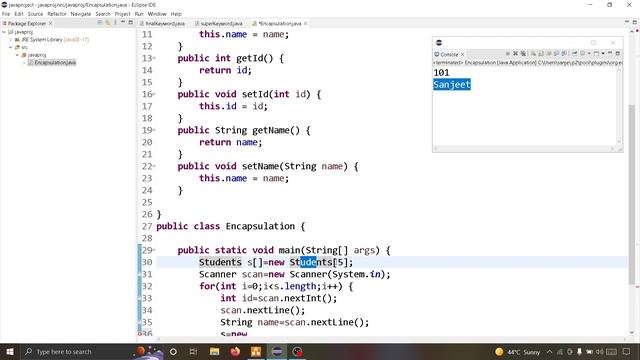Open Task View on the taskbar
This screenshot has height=360, width=640.
coord(193,351)
